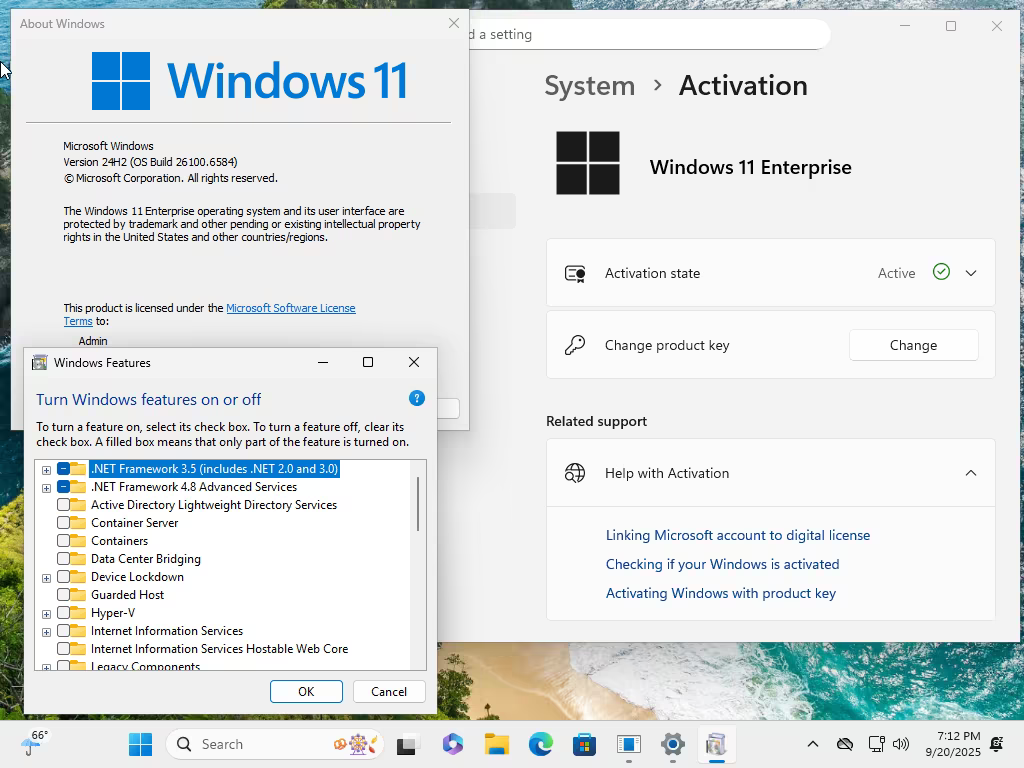The image size is (1024, 768).
Task: Click the volume speaker tray icon
Action: click(x=901, y=744)
